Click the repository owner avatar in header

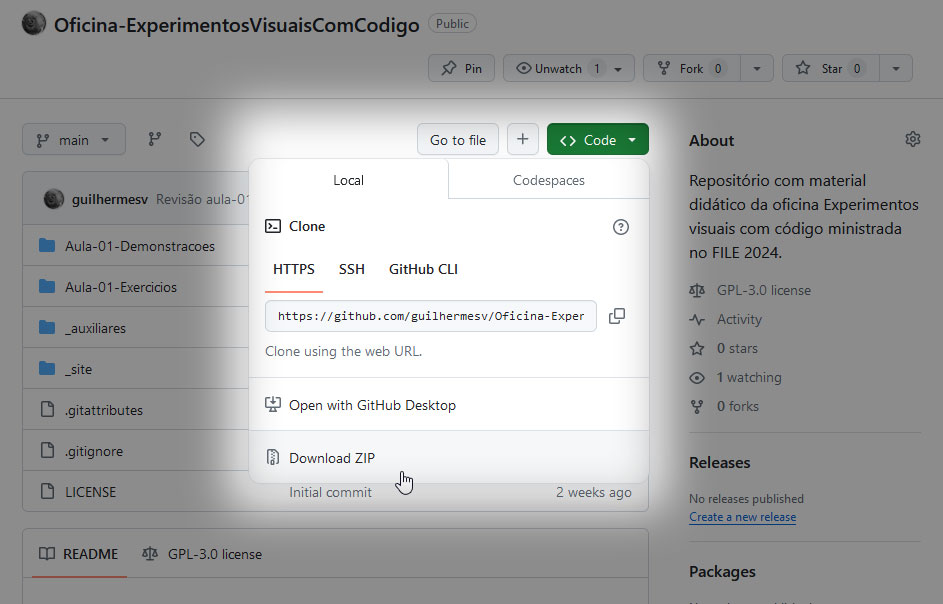pos(34,24)
